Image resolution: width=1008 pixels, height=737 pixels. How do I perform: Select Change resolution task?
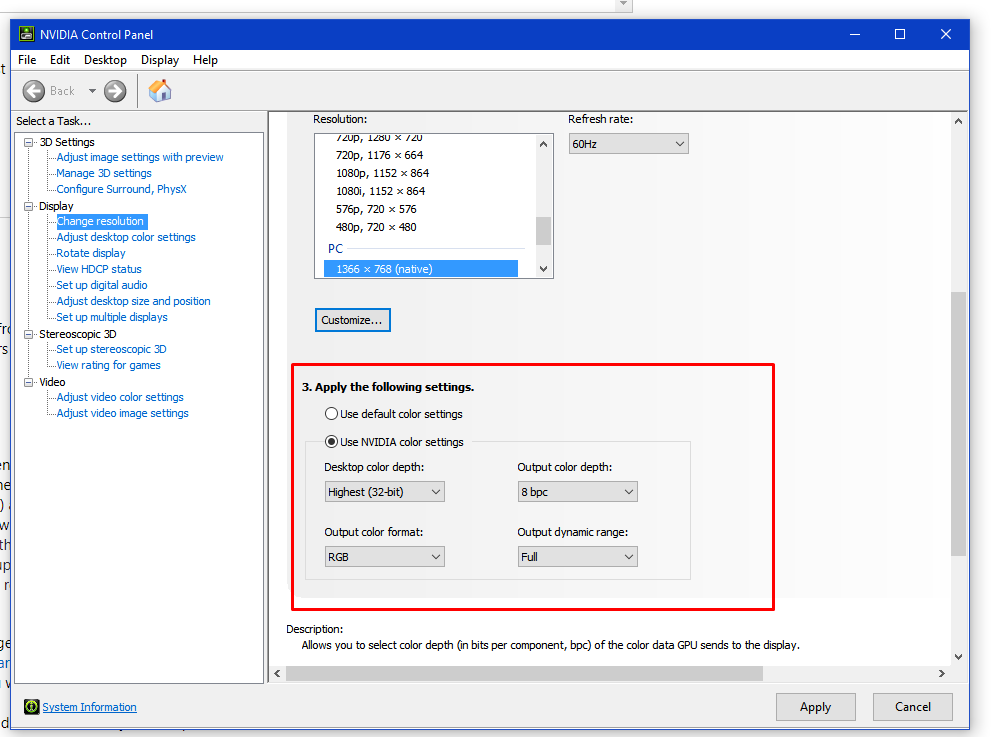[102, 221]
